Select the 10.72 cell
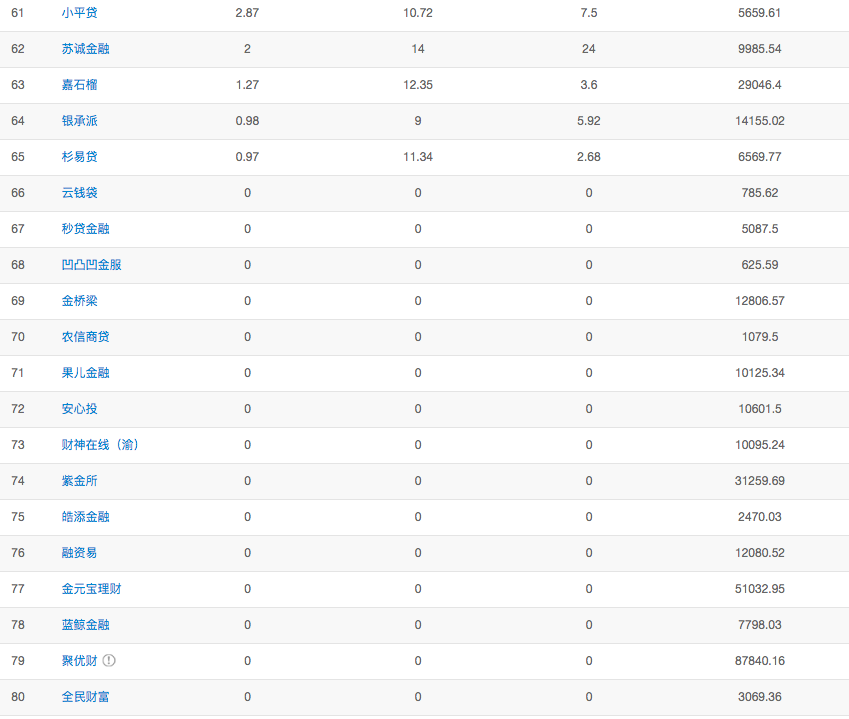This screenshot has height=719, width=849. 418,13
